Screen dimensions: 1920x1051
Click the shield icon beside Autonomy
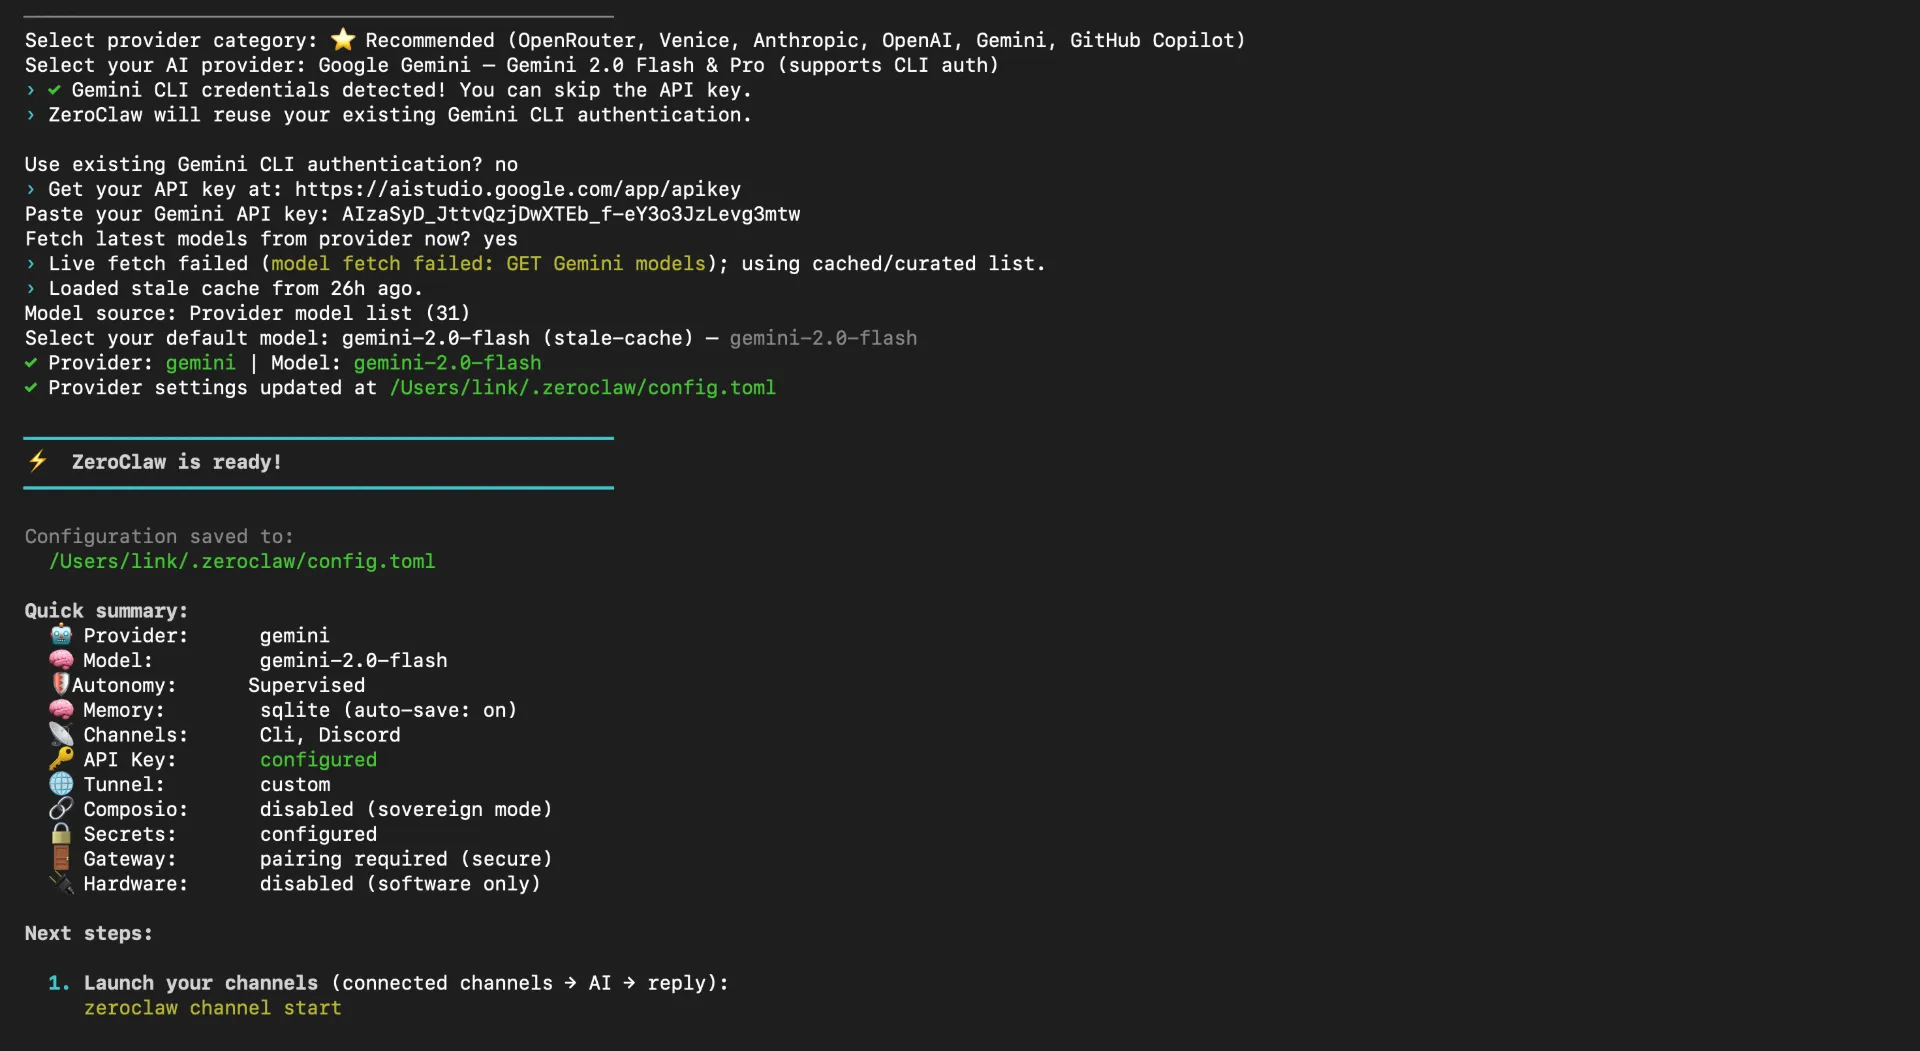60,685
